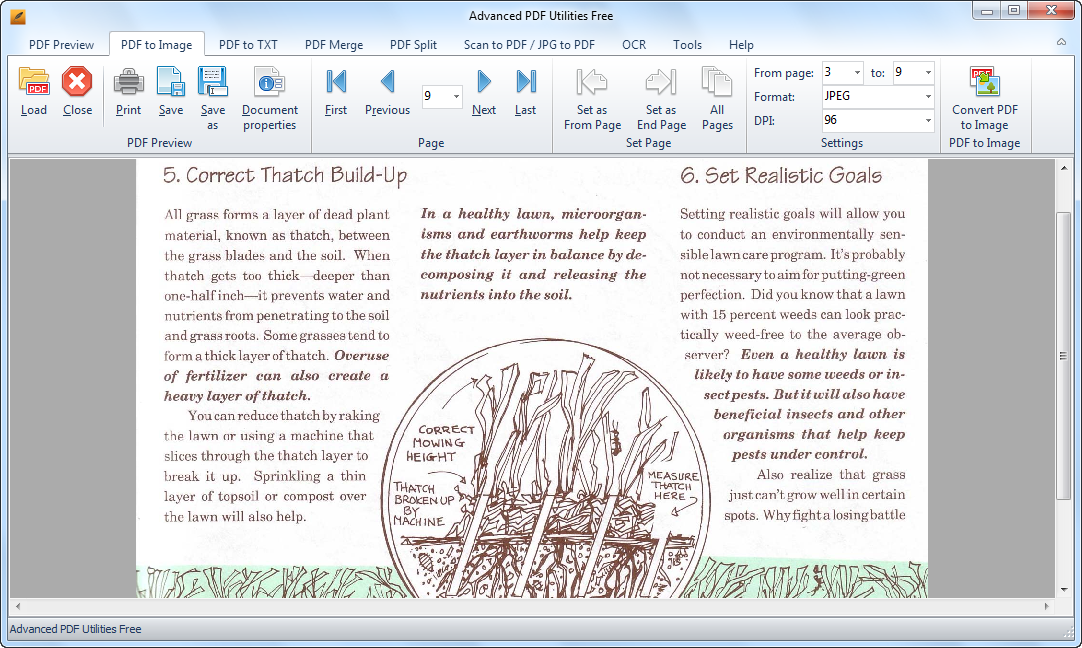This screenshot has width=1082, height=648.
Task: Click the 'Set Page' group label
Action: (649, 143)
